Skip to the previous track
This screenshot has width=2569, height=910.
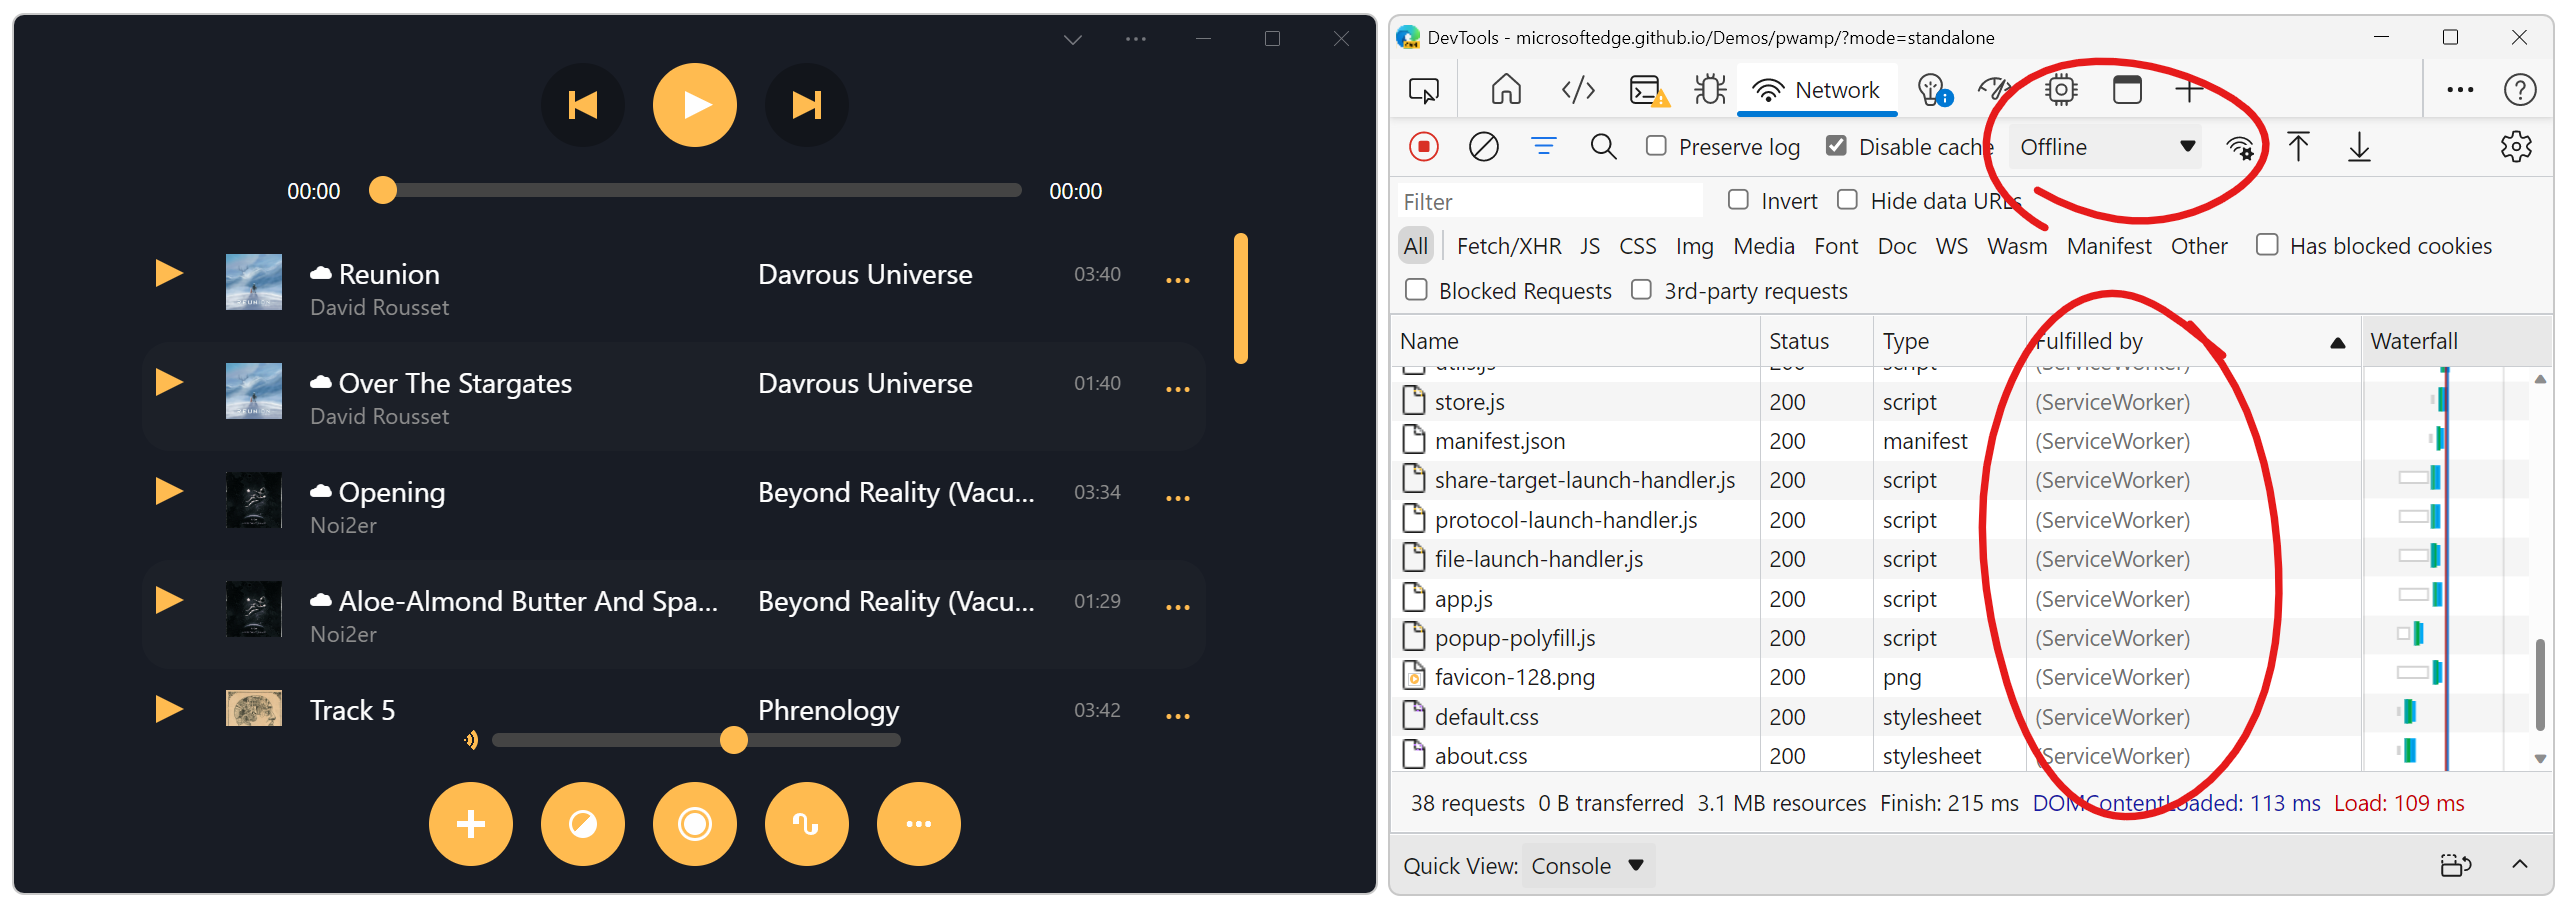[x=582, y=105]
